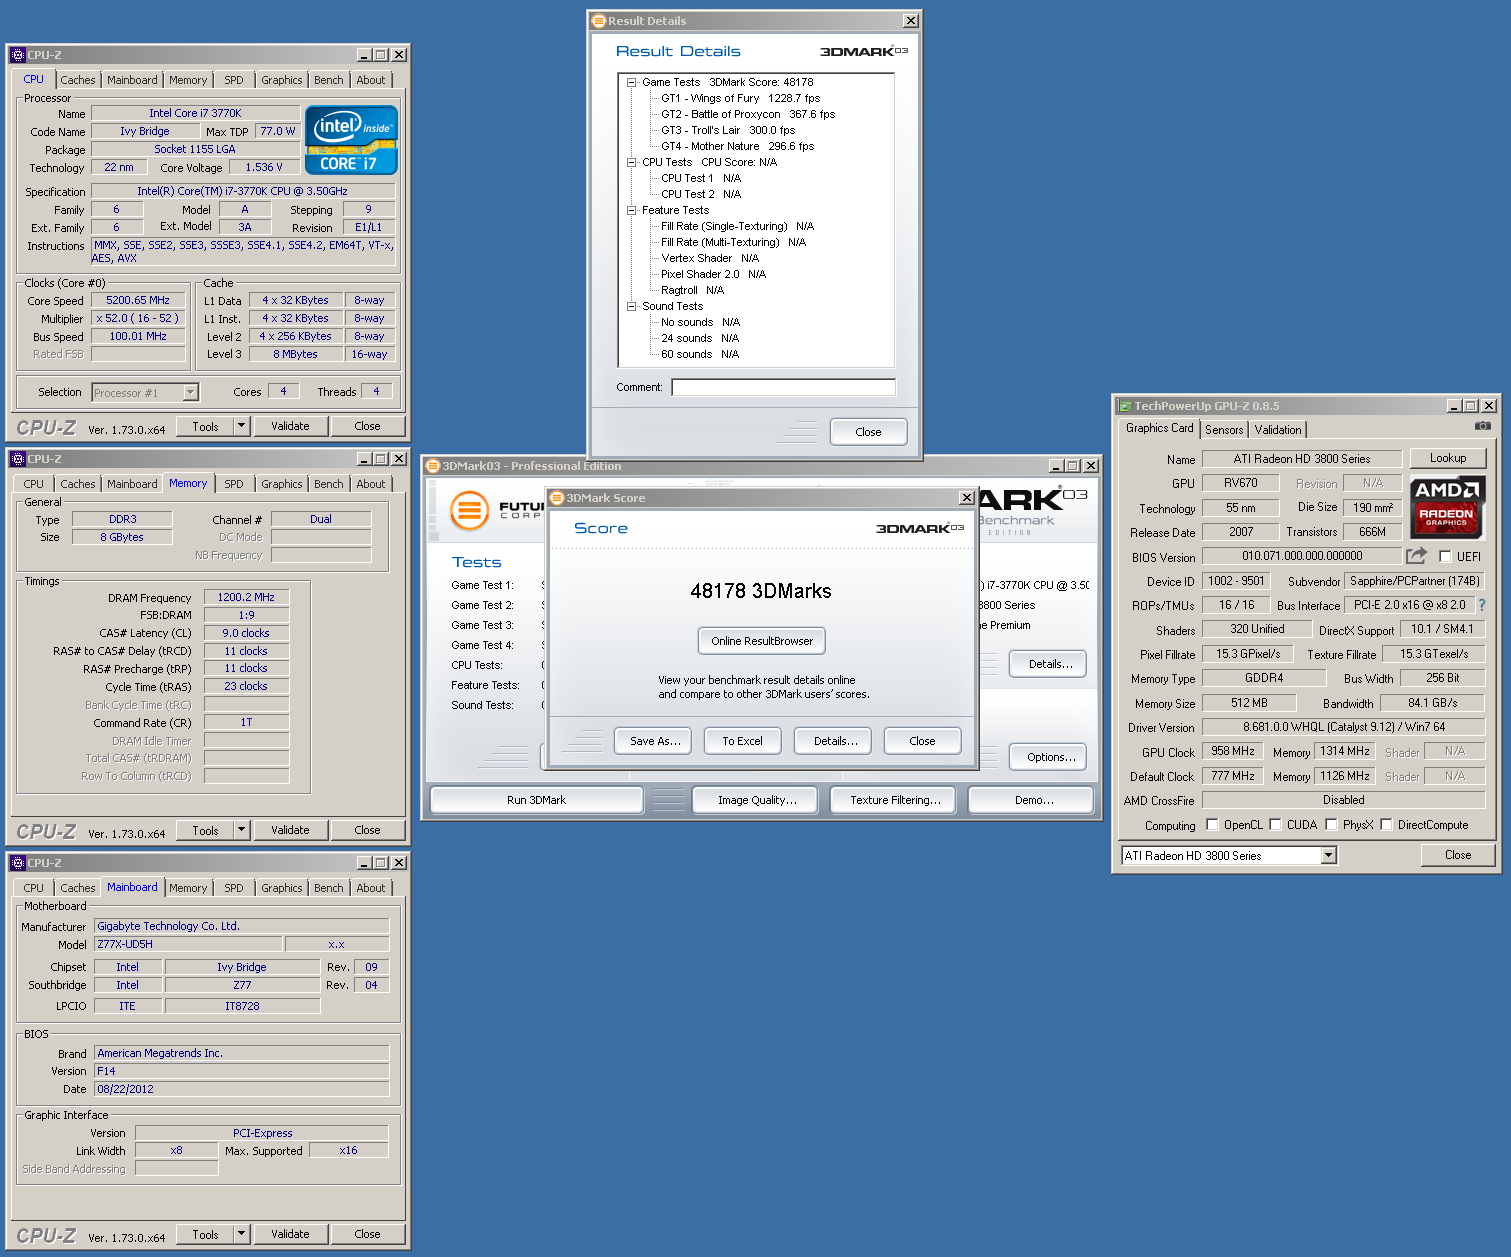Viewport: 1511px width, 1257px height.
Task: Collapse the Feature Tests tree node
Action: pyautogui.click(x=632, y=211)
